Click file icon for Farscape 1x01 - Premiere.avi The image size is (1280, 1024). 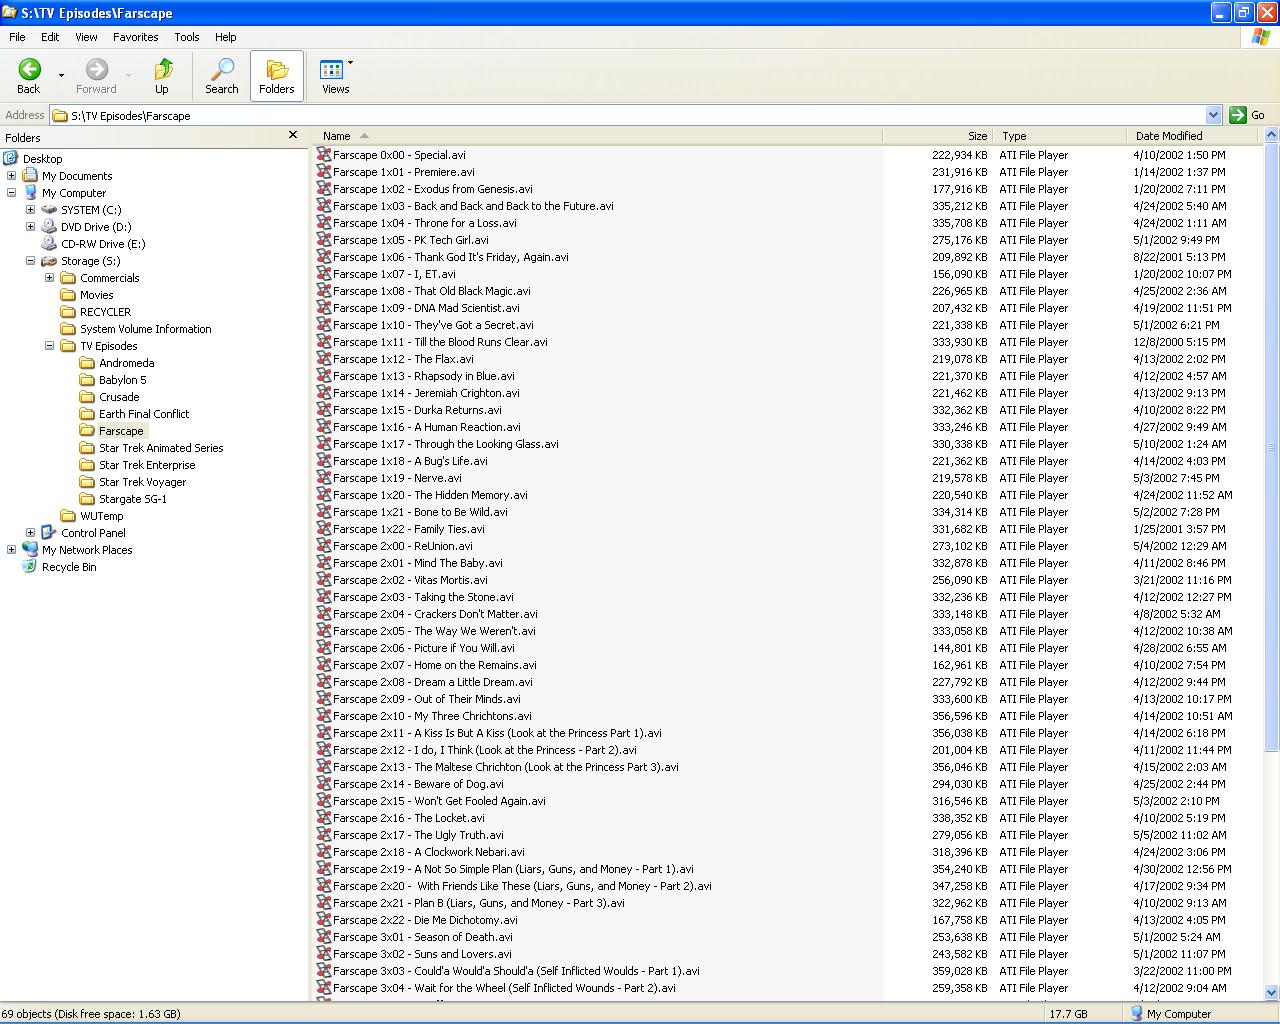point(324,172)
